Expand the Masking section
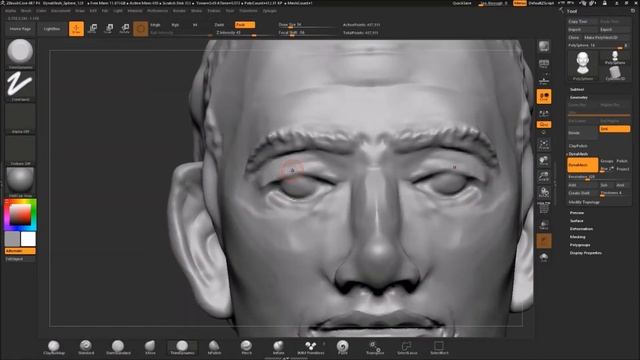The width and height of the screenshot is (640, 360). coord(578,237)
